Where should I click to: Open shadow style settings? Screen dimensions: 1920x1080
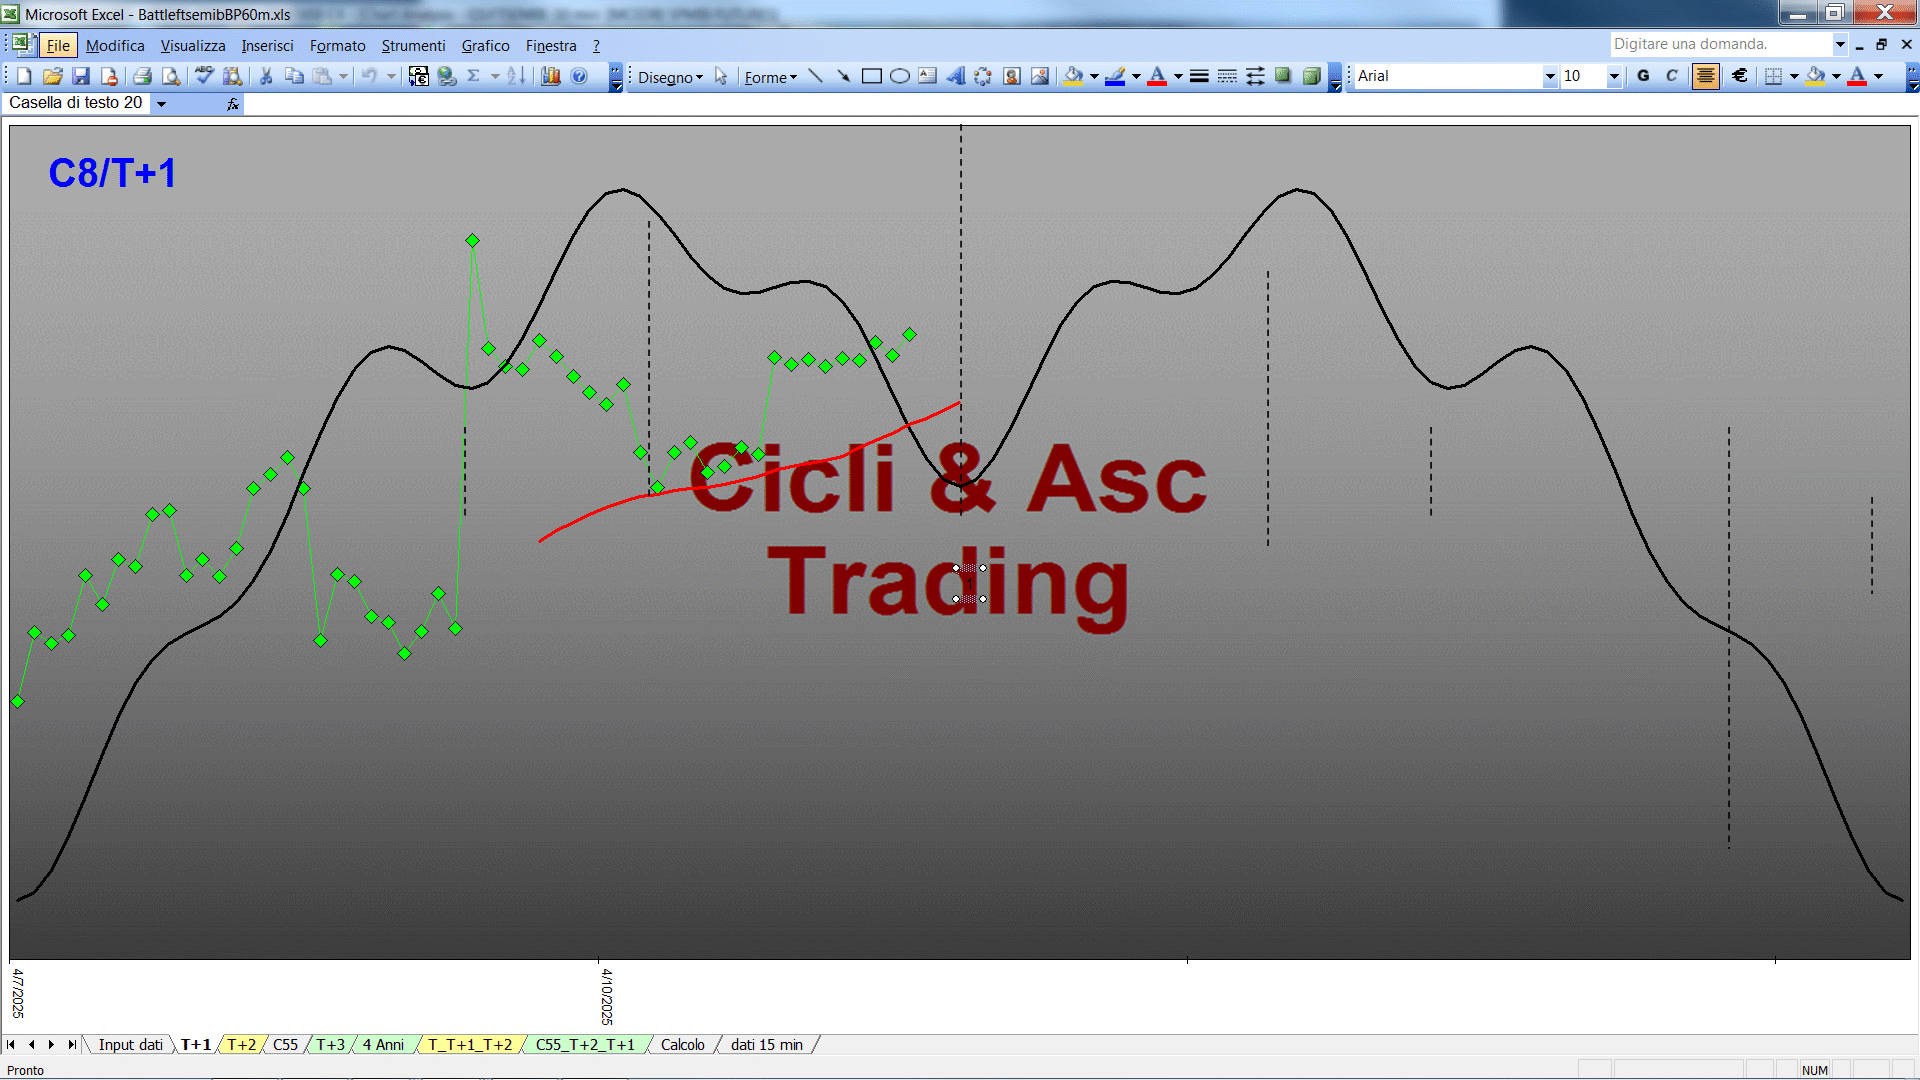point(1283,76)
